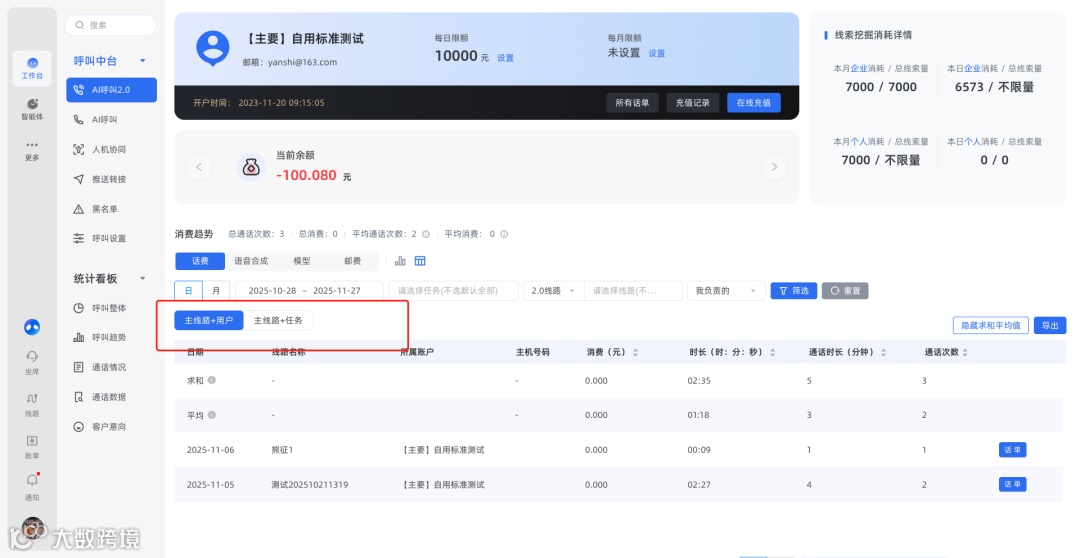
Task: Click the search magnifier icon
Action: tap(80, 25)
